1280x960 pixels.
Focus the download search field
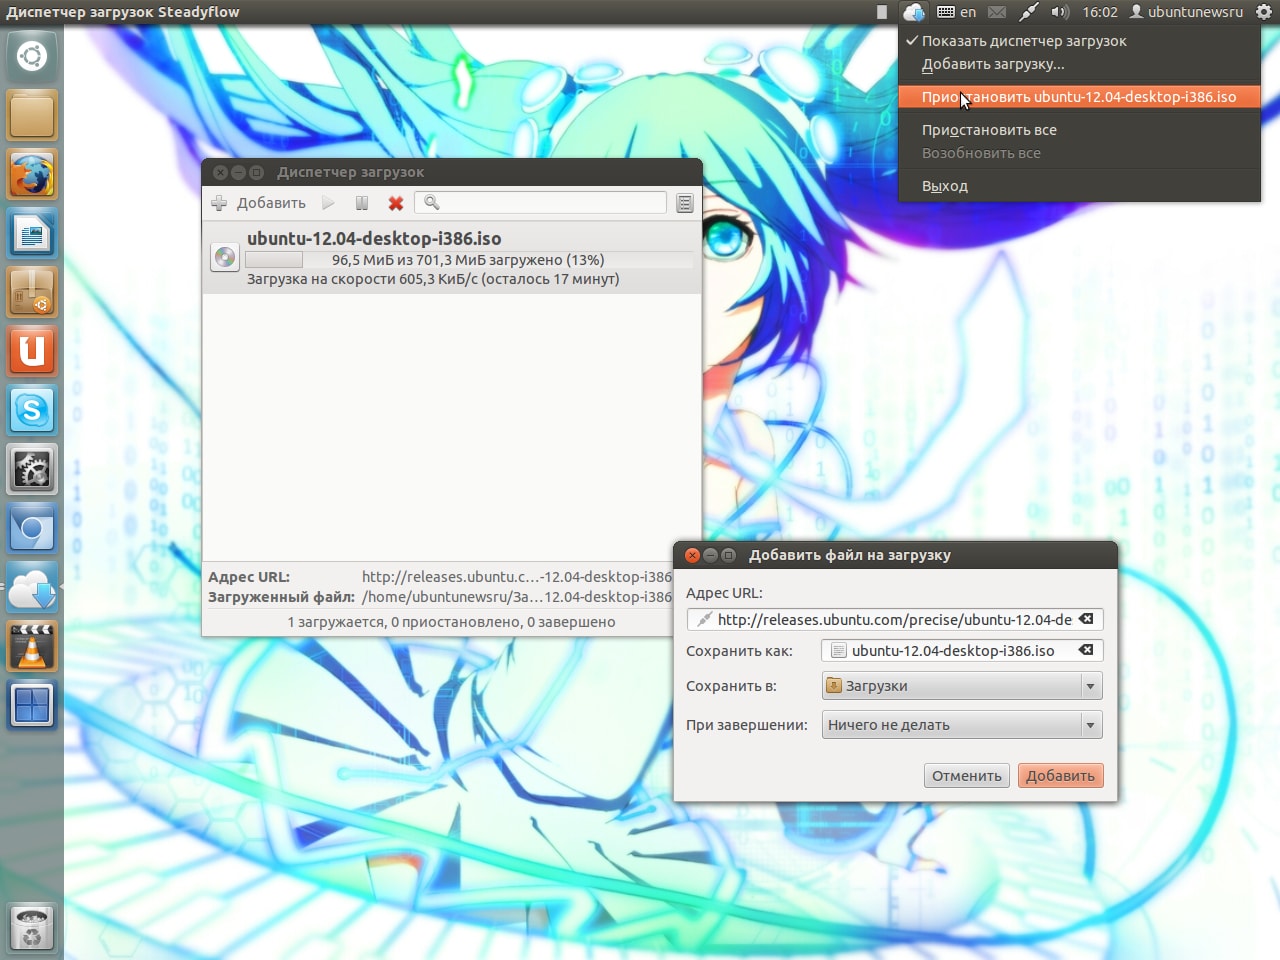[540, 203]
